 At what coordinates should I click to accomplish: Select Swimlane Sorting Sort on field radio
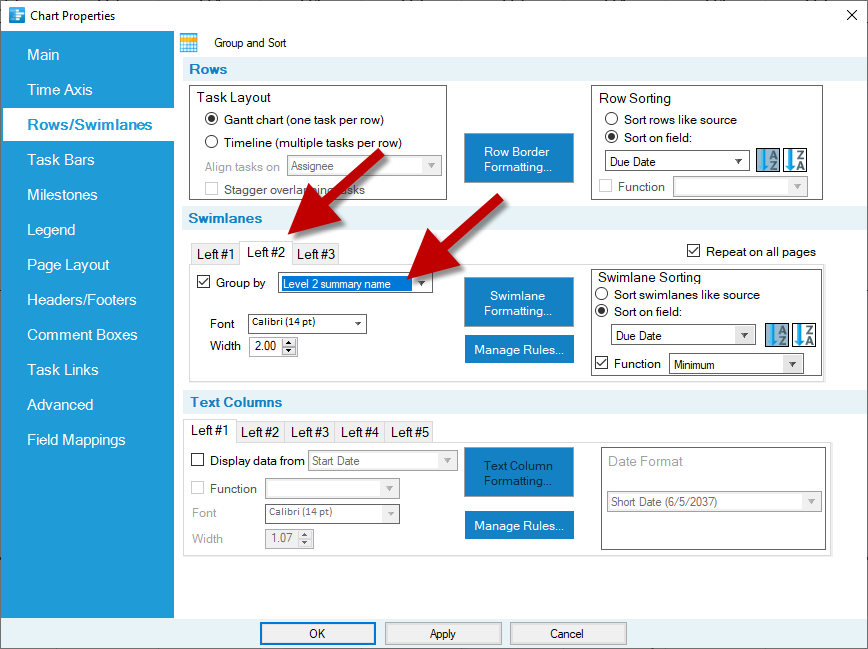point(602,311)
